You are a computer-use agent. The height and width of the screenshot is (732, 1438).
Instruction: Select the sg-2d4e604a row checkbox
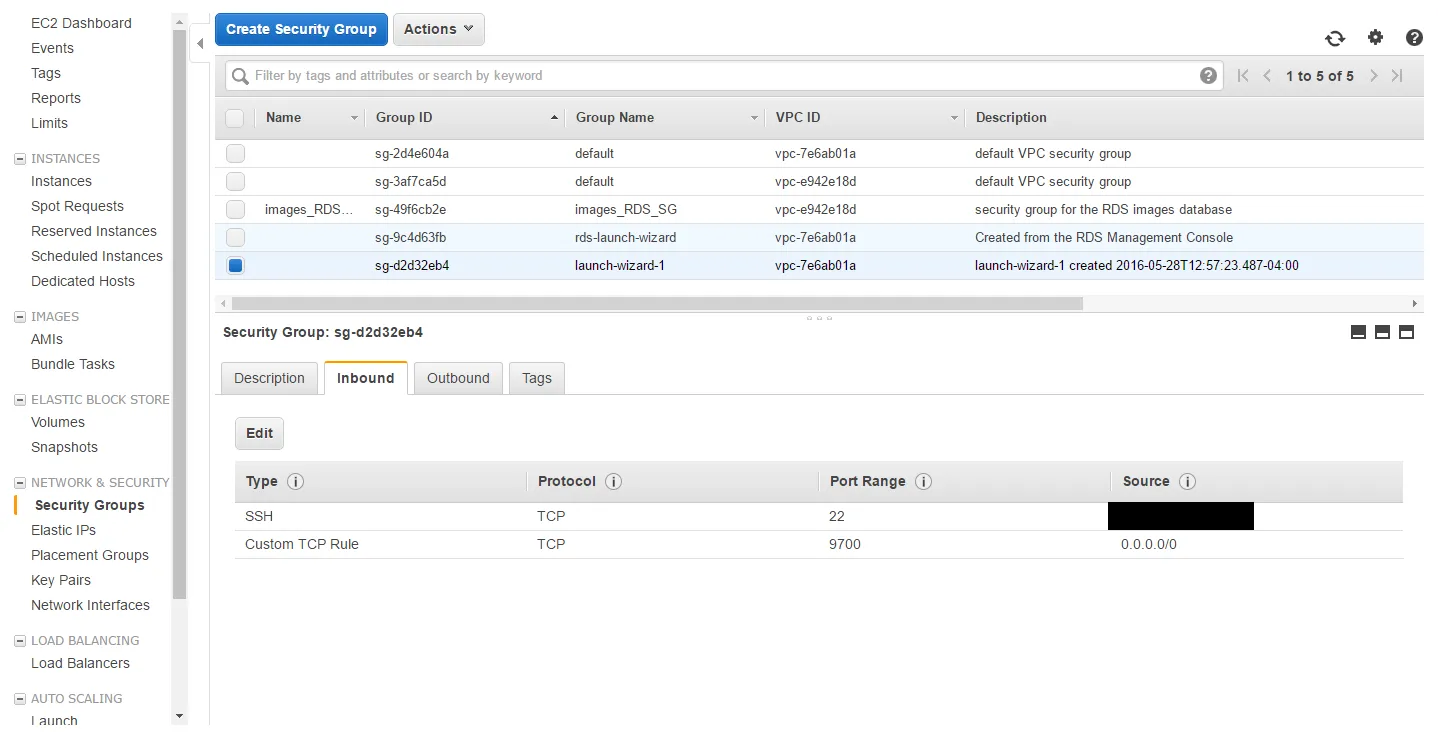point(235,154)
